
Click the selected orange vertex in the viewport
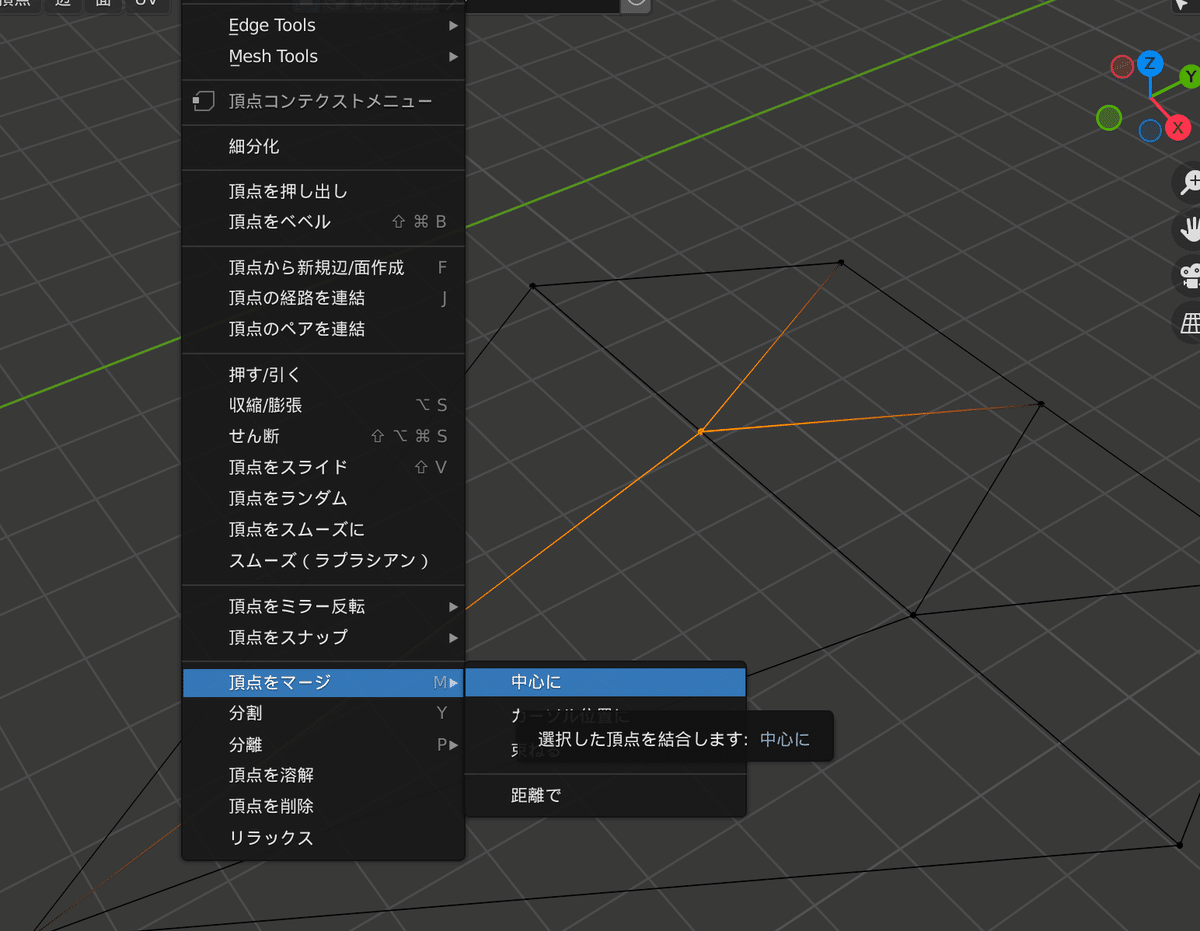pyautogui.click(x=700, y=431)
